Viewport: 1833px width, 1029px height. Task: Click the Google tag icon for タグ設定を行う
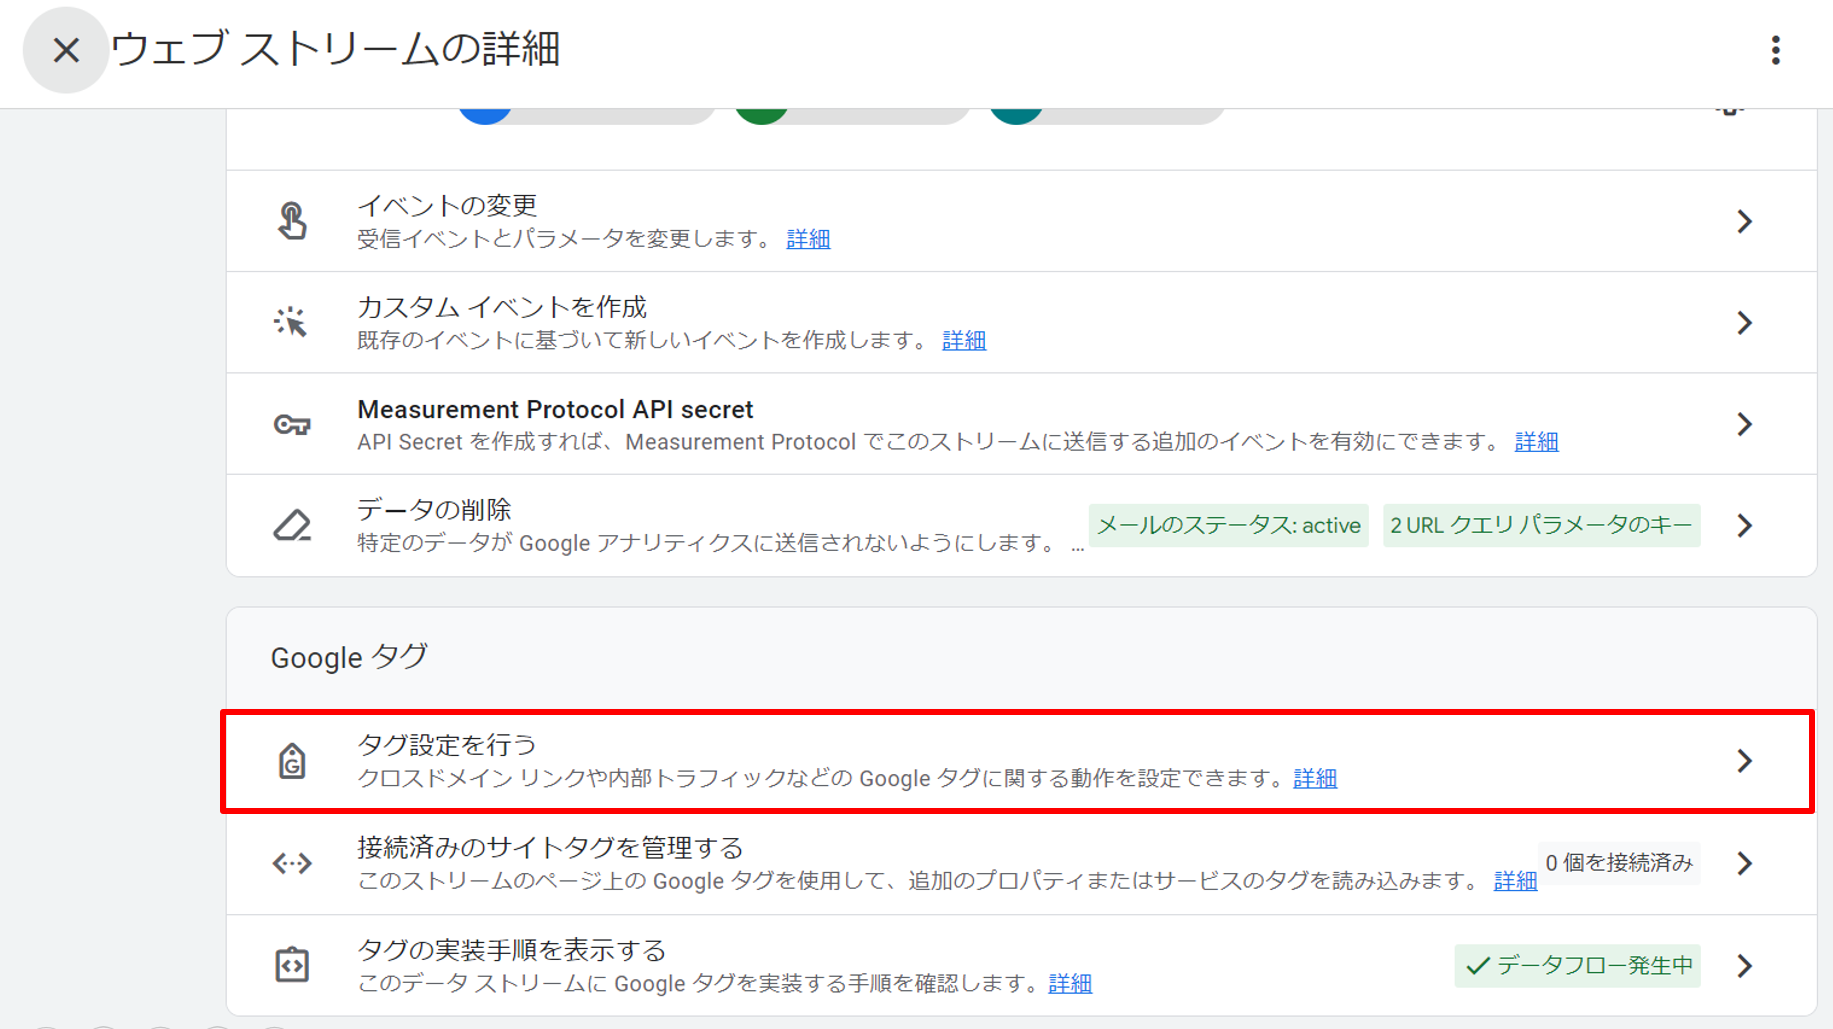point(292,761)
